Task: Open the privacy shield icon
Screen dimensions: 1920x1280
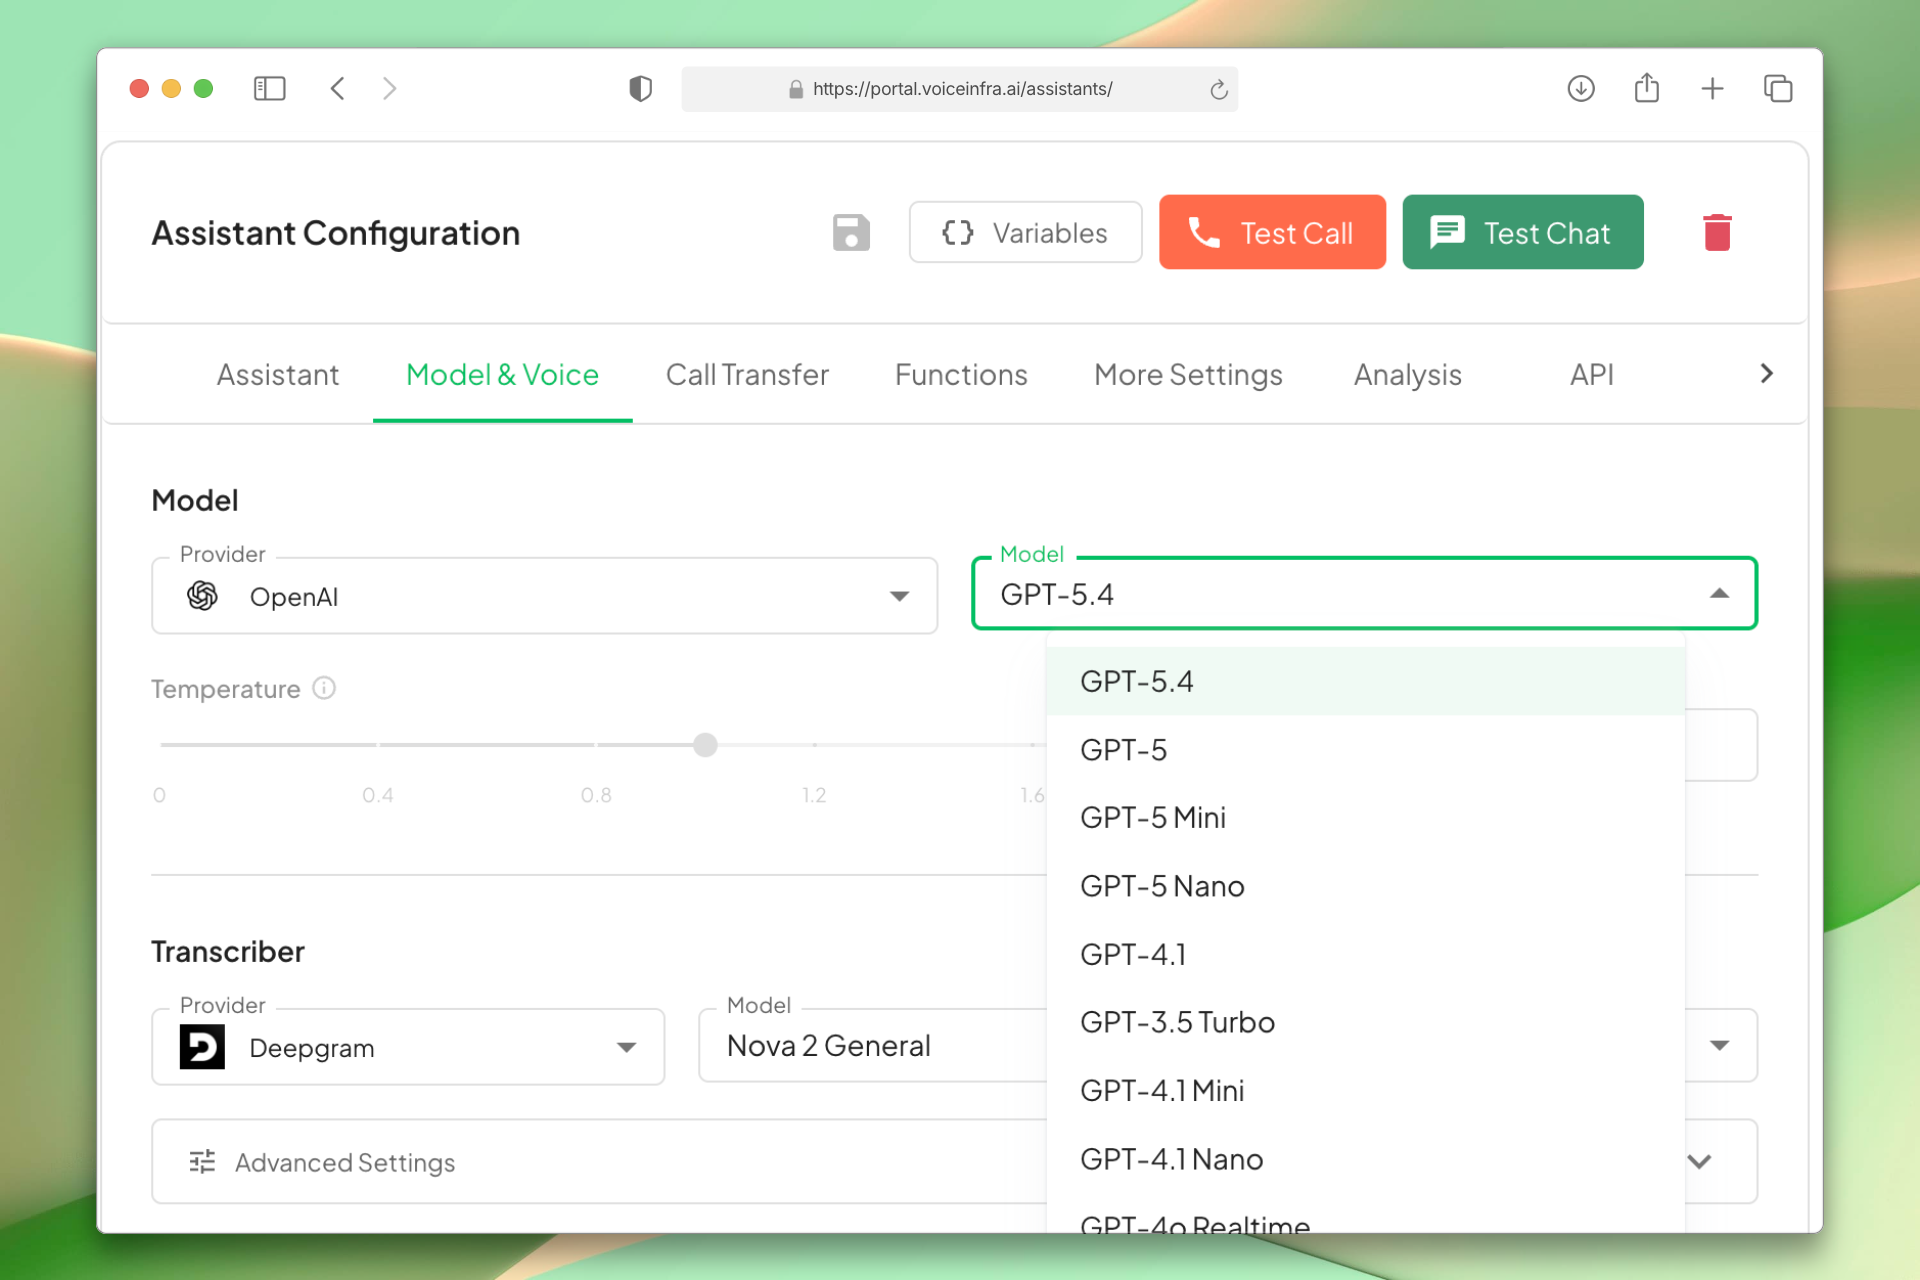Action: [640, 89]
